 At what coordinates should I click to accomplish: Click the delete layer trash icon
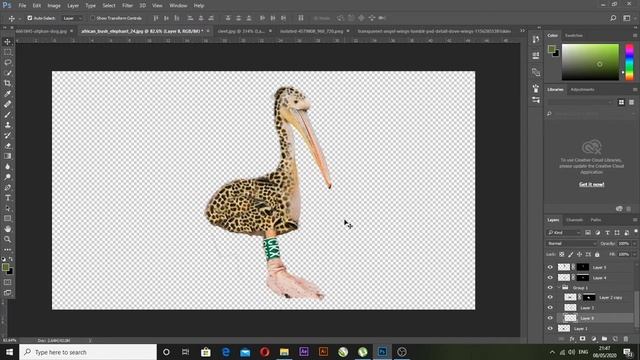click(626, 339)
